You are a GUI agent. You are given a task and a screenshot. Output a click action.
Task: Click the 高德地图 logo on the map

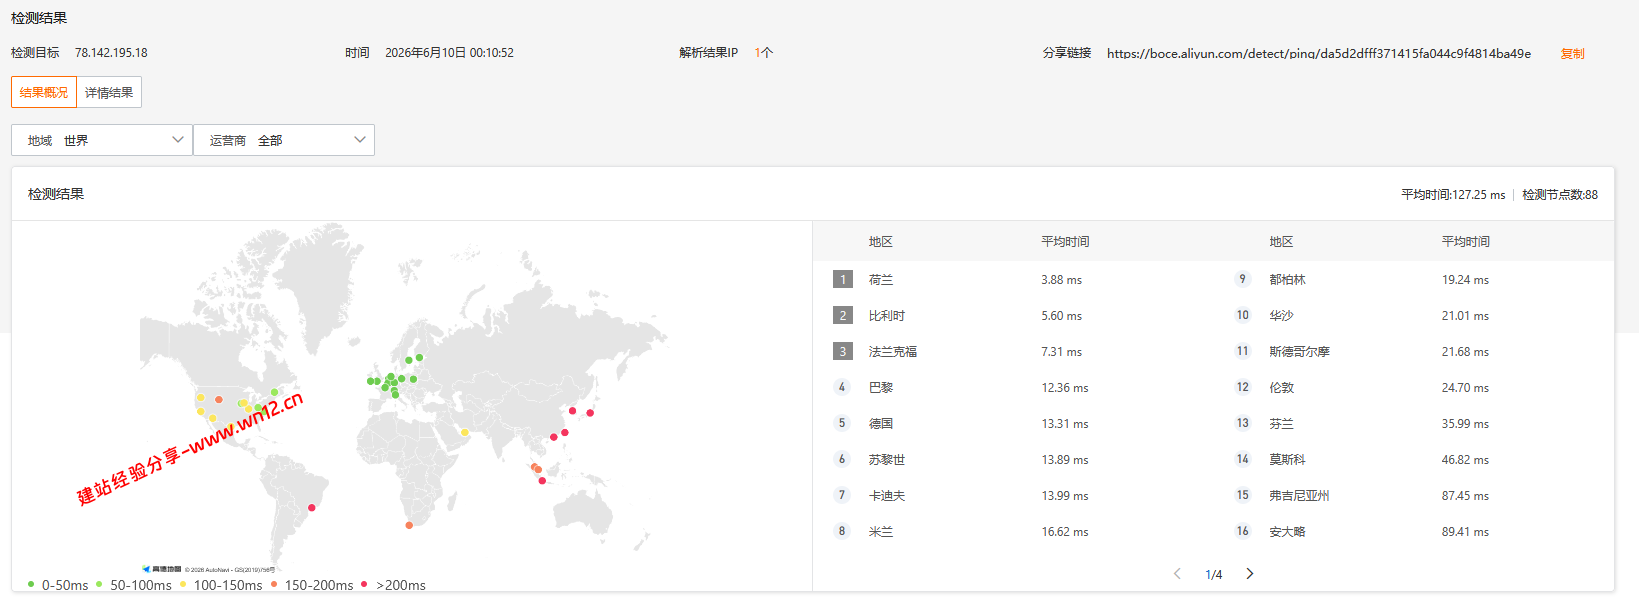[162, 569]
